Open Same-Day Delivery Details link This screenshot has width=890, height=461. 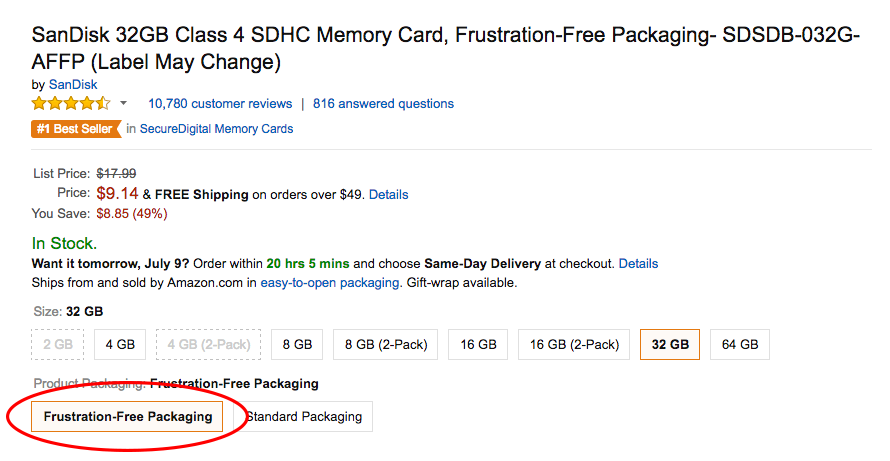click(638, 264)
